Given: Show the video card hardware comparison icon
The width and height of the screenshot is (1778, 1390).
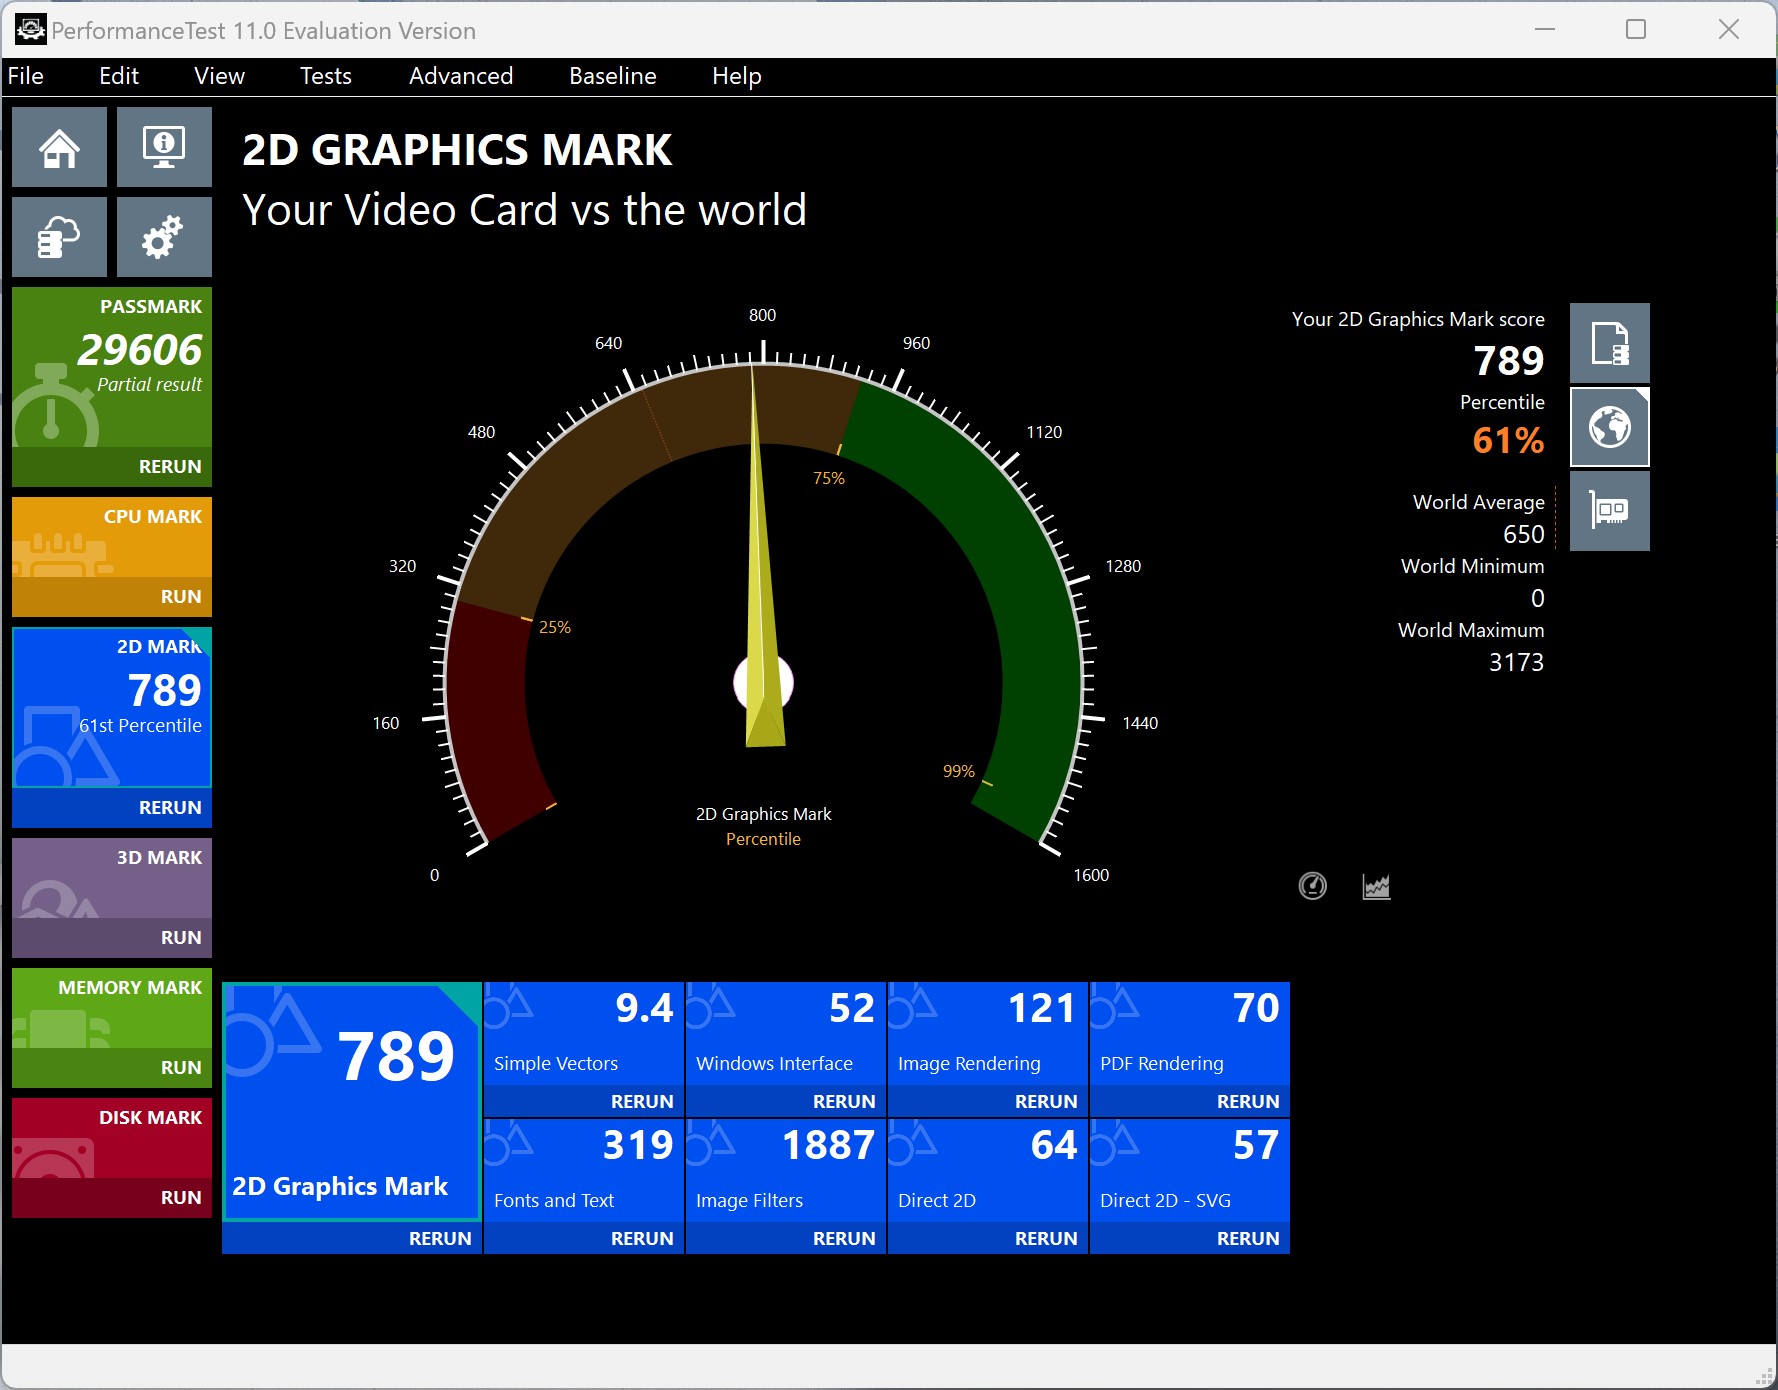Looking at the screenshot, I should tap(1610, 511).
